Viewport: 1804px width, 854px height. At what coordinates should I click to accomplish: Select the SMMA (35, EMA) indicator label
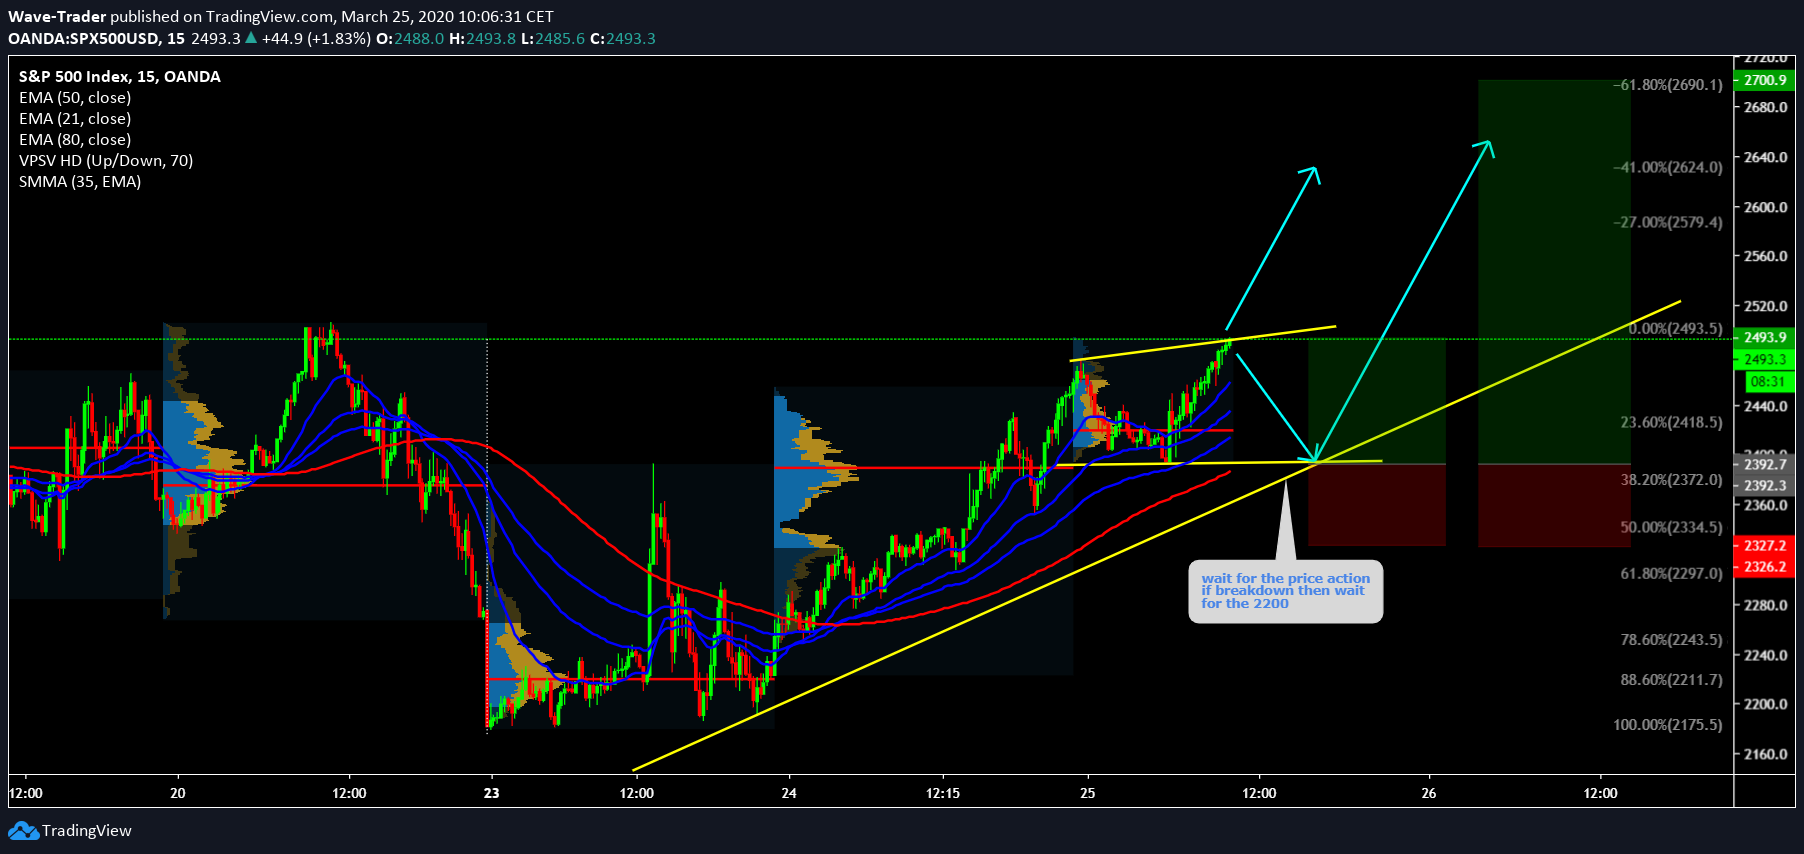[80, 181]
